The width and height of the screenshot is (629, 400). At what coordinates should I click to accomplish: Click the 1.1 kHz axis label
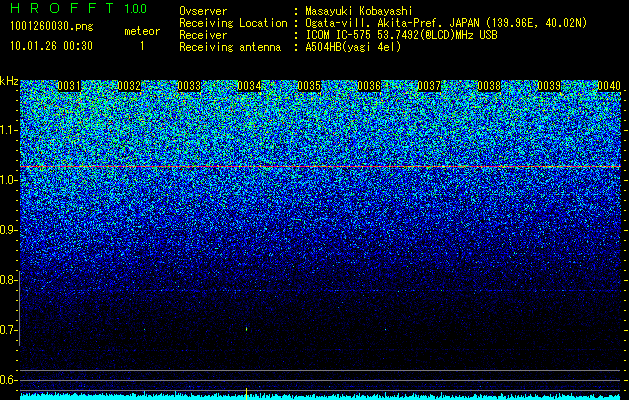pyautogui.click(x=8, y=130)
